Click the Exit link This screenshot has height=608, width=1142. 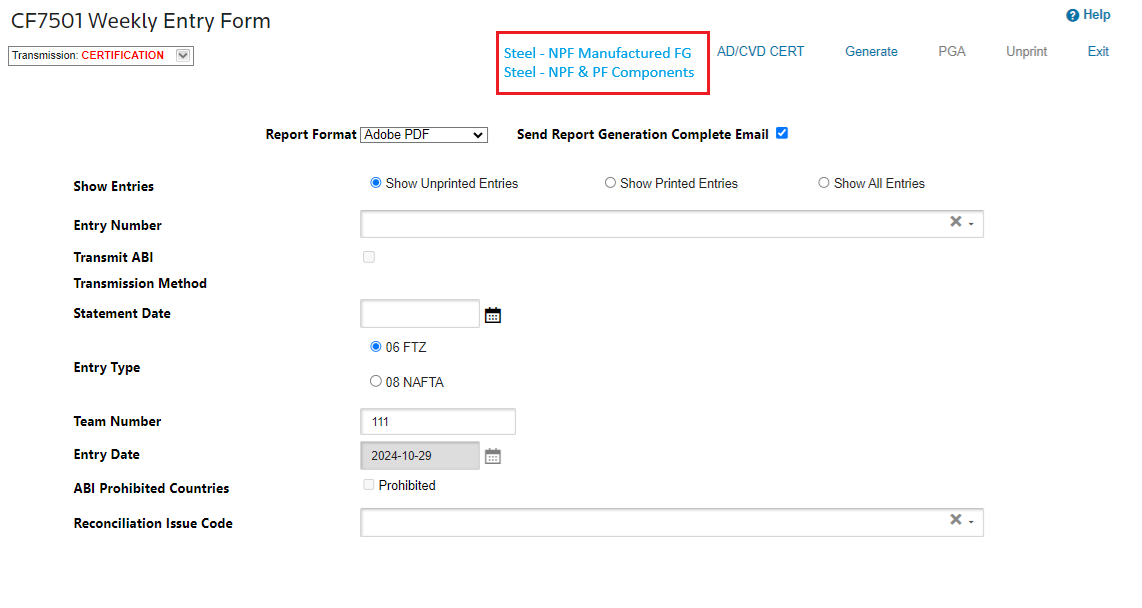pyautogui.click(x=1098, y=52)
